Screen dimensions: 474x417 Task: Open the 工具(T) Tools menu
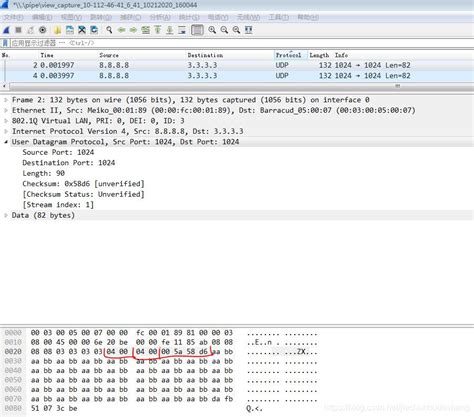pos(279,17)
